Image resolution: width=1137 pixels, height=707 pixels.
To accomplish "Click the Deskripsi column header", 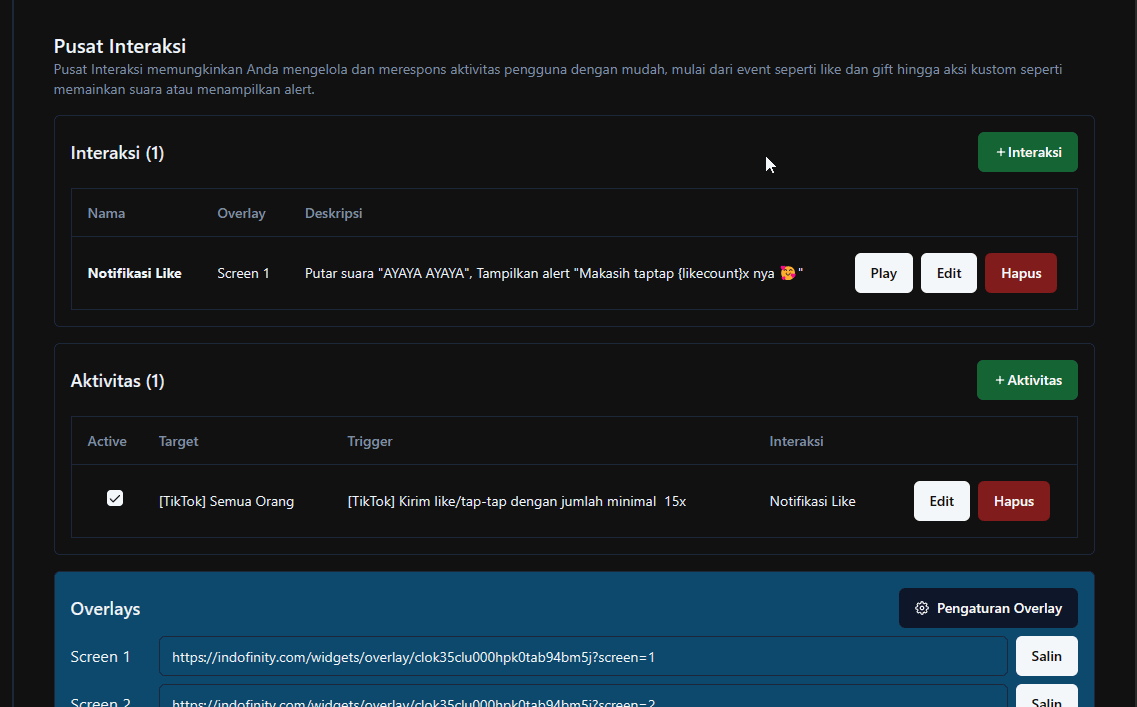I will tap(333, 213).
